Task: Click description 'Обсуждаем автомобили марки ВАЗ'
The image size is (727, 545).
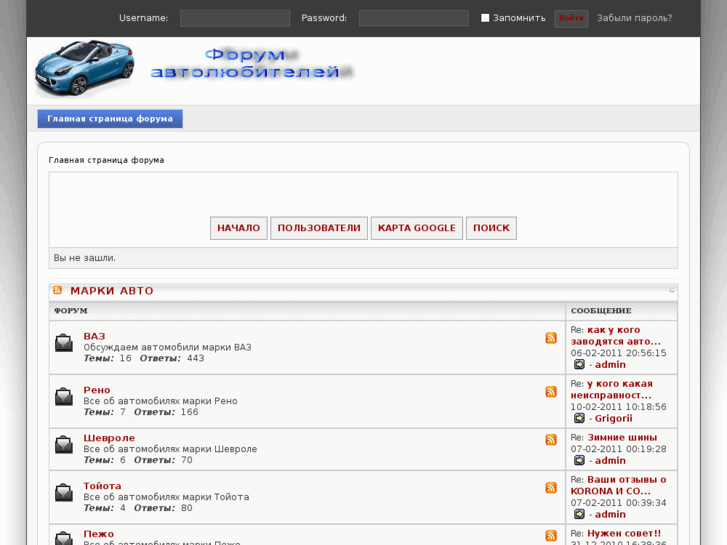Action: [167, 347]
